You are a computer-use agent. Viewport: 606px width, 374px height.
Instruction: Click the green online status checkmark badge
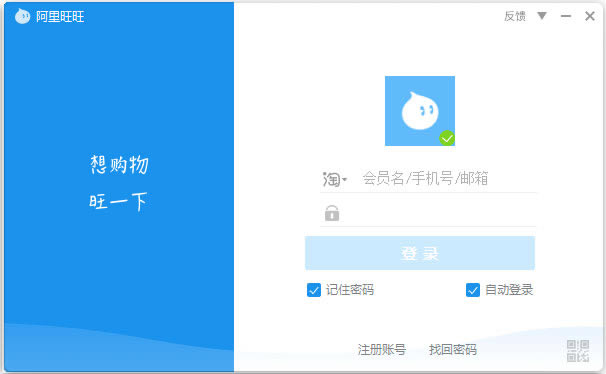(447, 138)
